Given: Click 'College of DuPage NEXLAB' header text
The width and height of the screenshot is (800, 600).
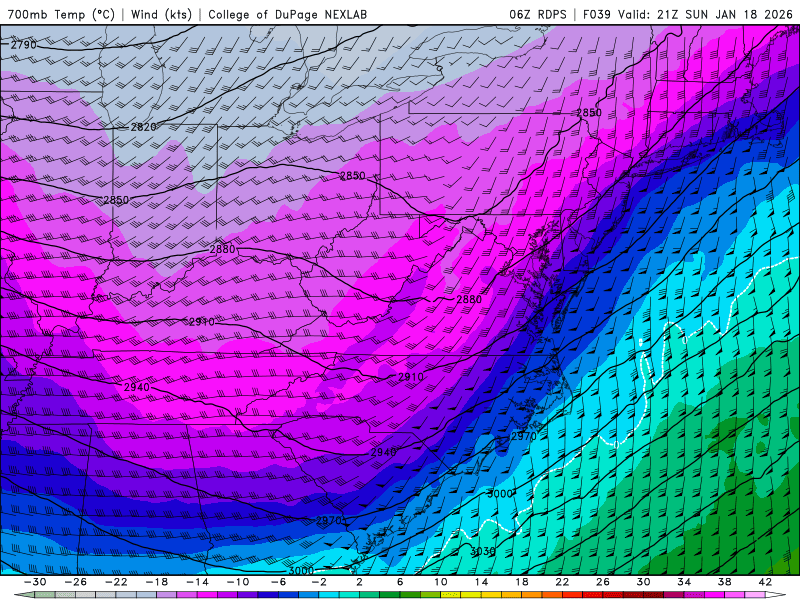Looking at the screenshot, I should 287,14.
